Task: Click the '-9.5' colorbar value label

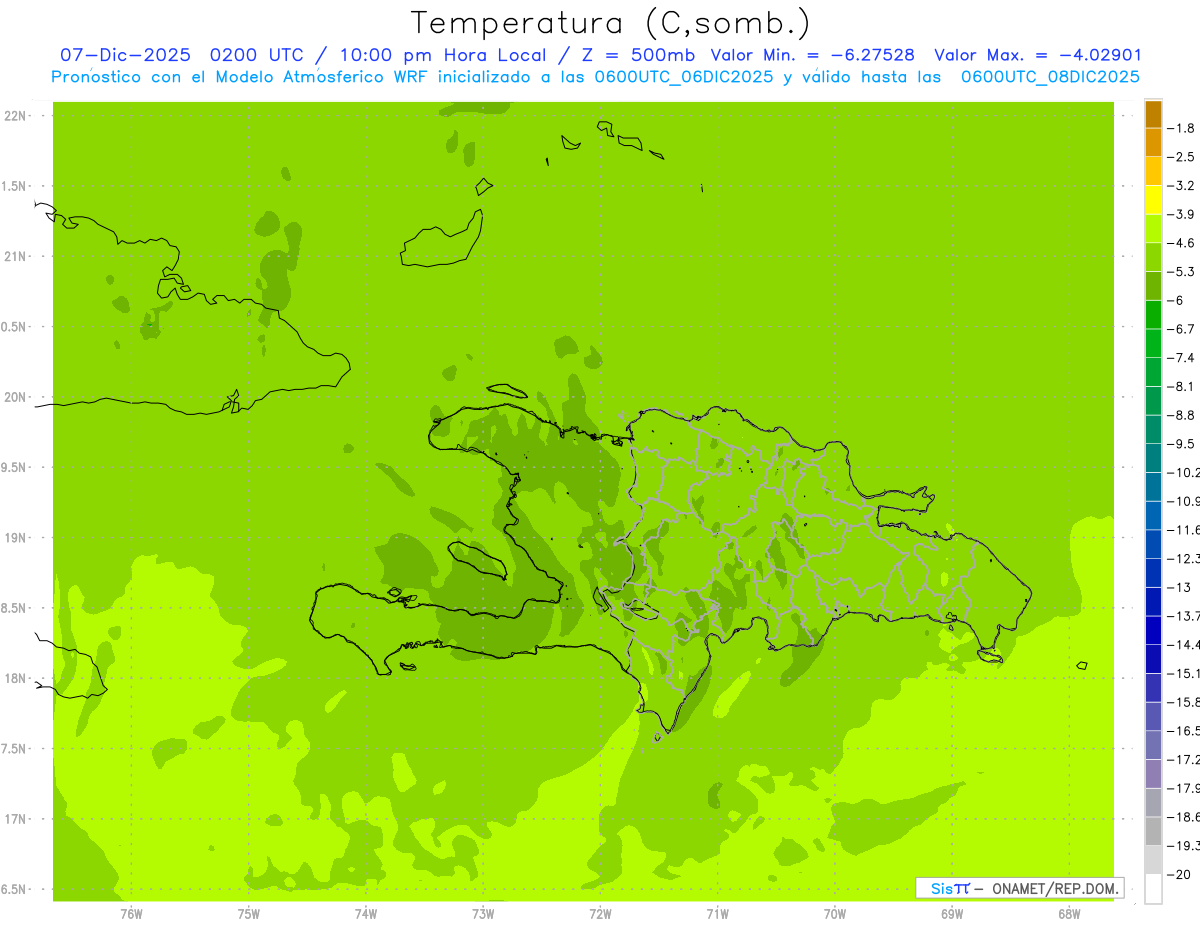Action: coord(1182,443)
